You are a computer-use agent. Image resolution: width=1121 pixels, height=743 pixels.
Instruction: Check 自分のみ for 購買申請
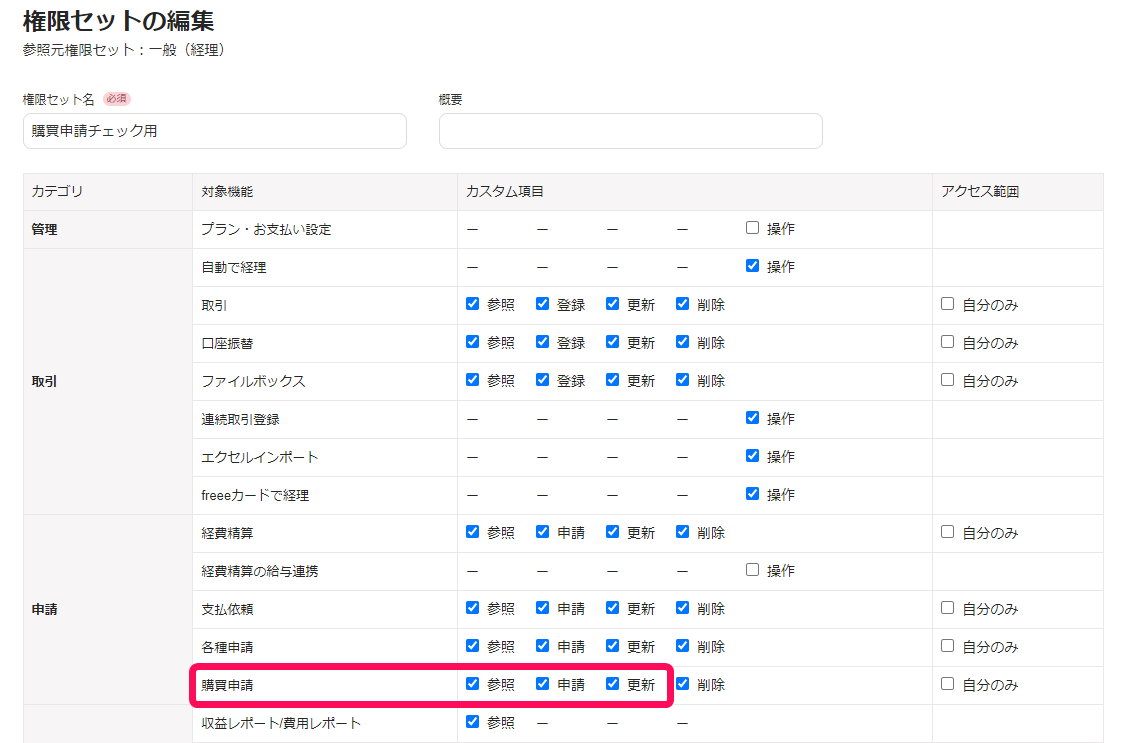coord(947,683)
